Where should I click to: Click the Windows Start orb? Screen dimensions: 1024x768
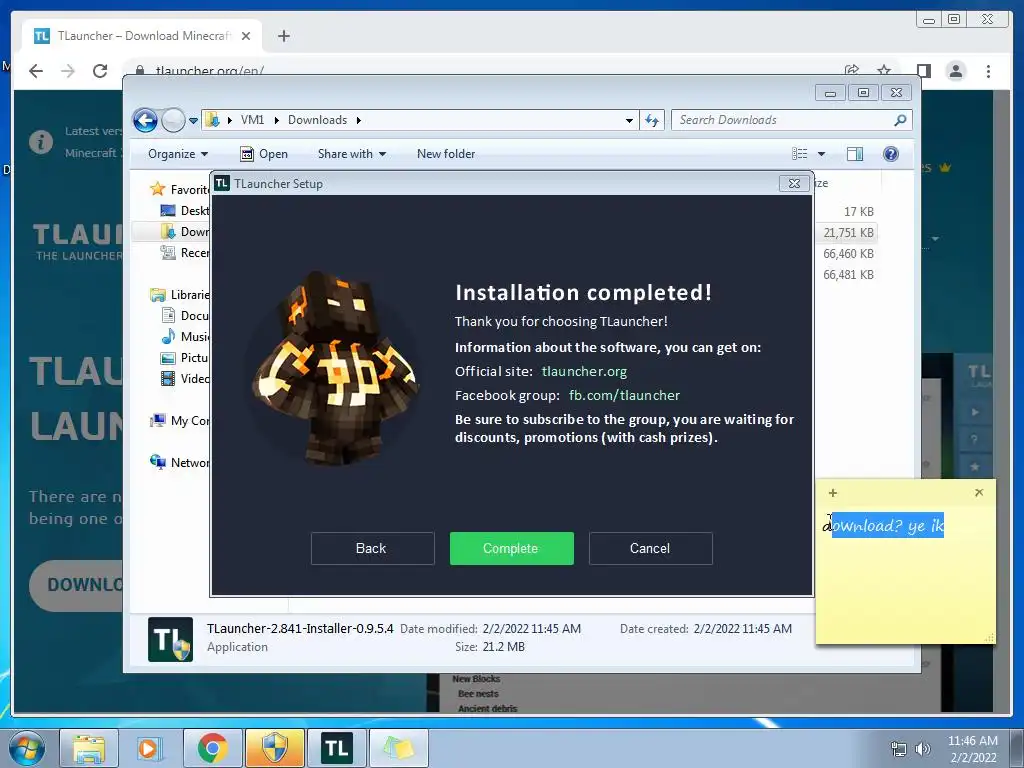(x=27, y=748)
